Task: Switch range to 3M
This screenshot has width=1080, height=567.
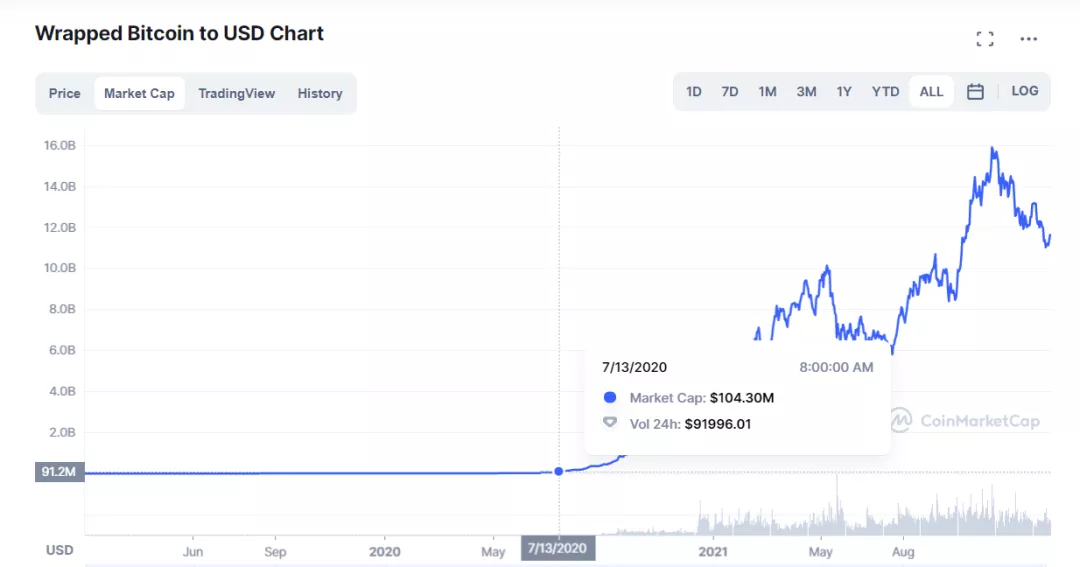Action: click(x=806, y=92)
